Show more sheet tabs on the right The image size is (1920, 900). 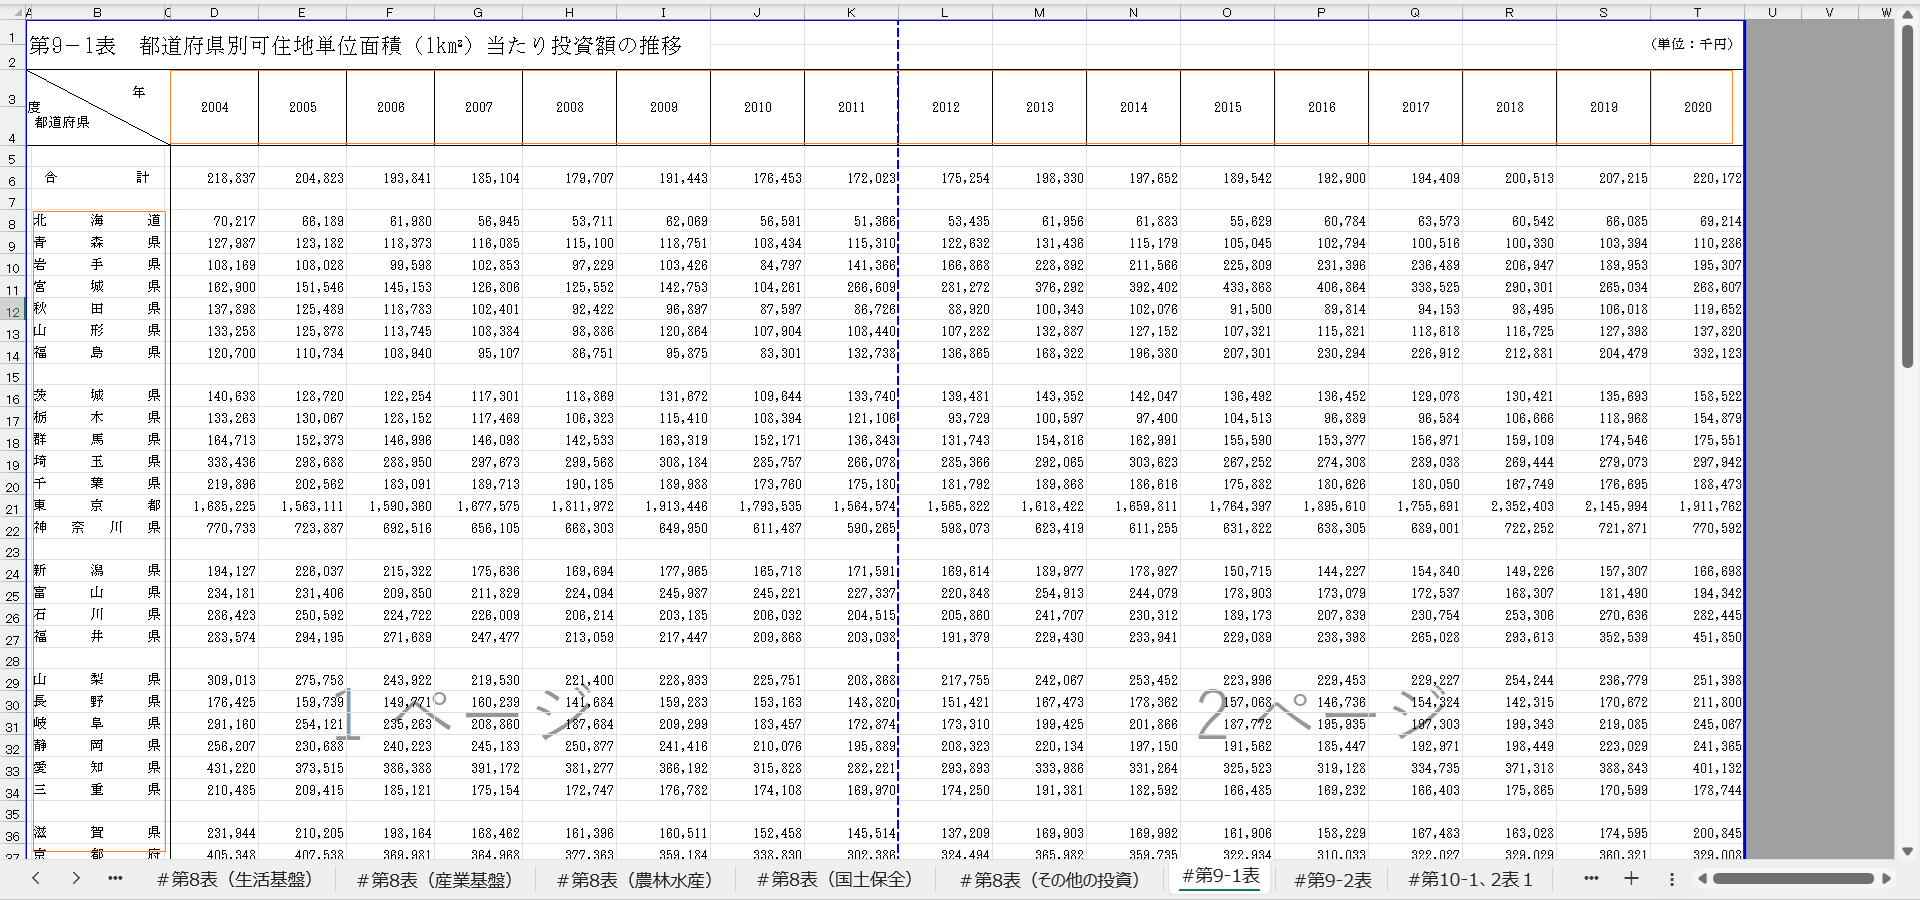coord(1591,878)
